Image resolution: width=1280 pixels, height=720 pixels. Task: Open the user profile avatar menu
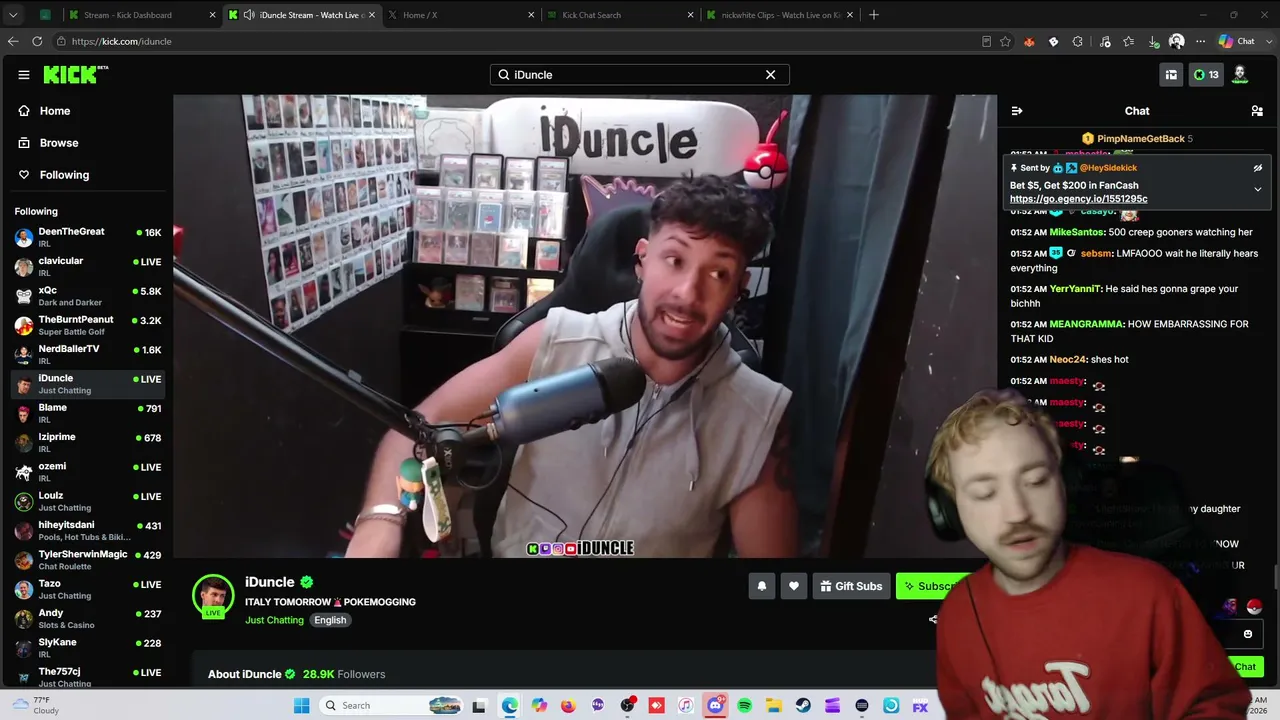tap(1240, 75)
